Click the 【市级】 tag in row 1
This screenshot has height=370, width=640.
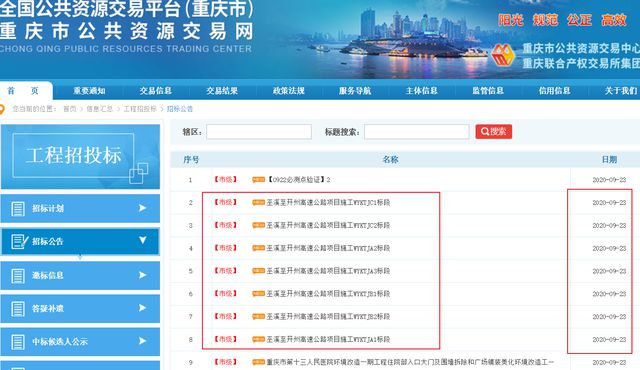pos(225,180)
